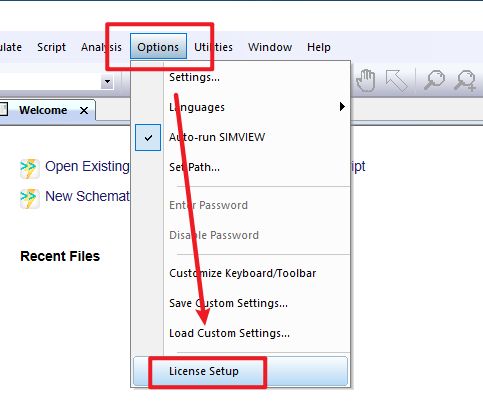Select the hand pan tool icon
483x419 pixels.
pos(366,80)
